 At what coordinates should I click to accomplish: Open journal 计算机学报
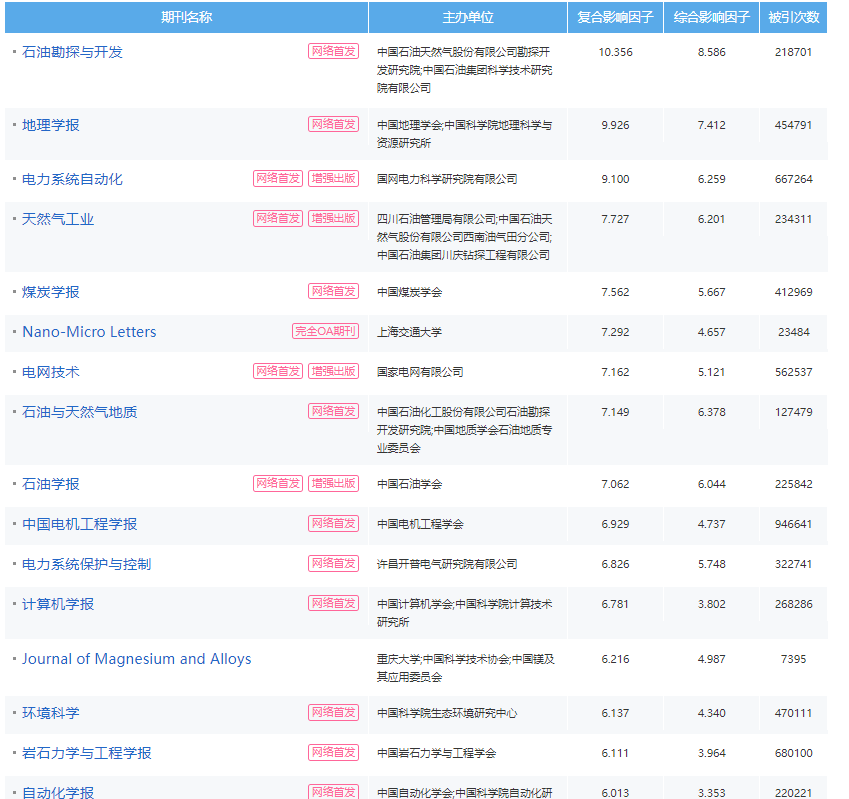(x=57, y=604)
